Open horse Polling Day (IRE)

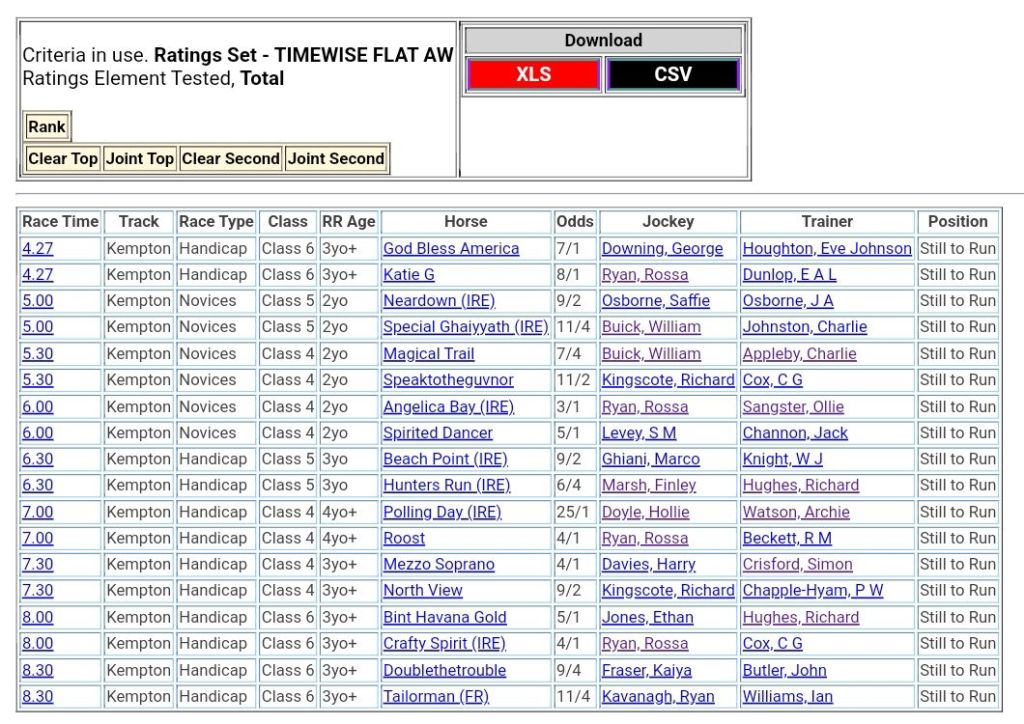click(x=442, y=512)
